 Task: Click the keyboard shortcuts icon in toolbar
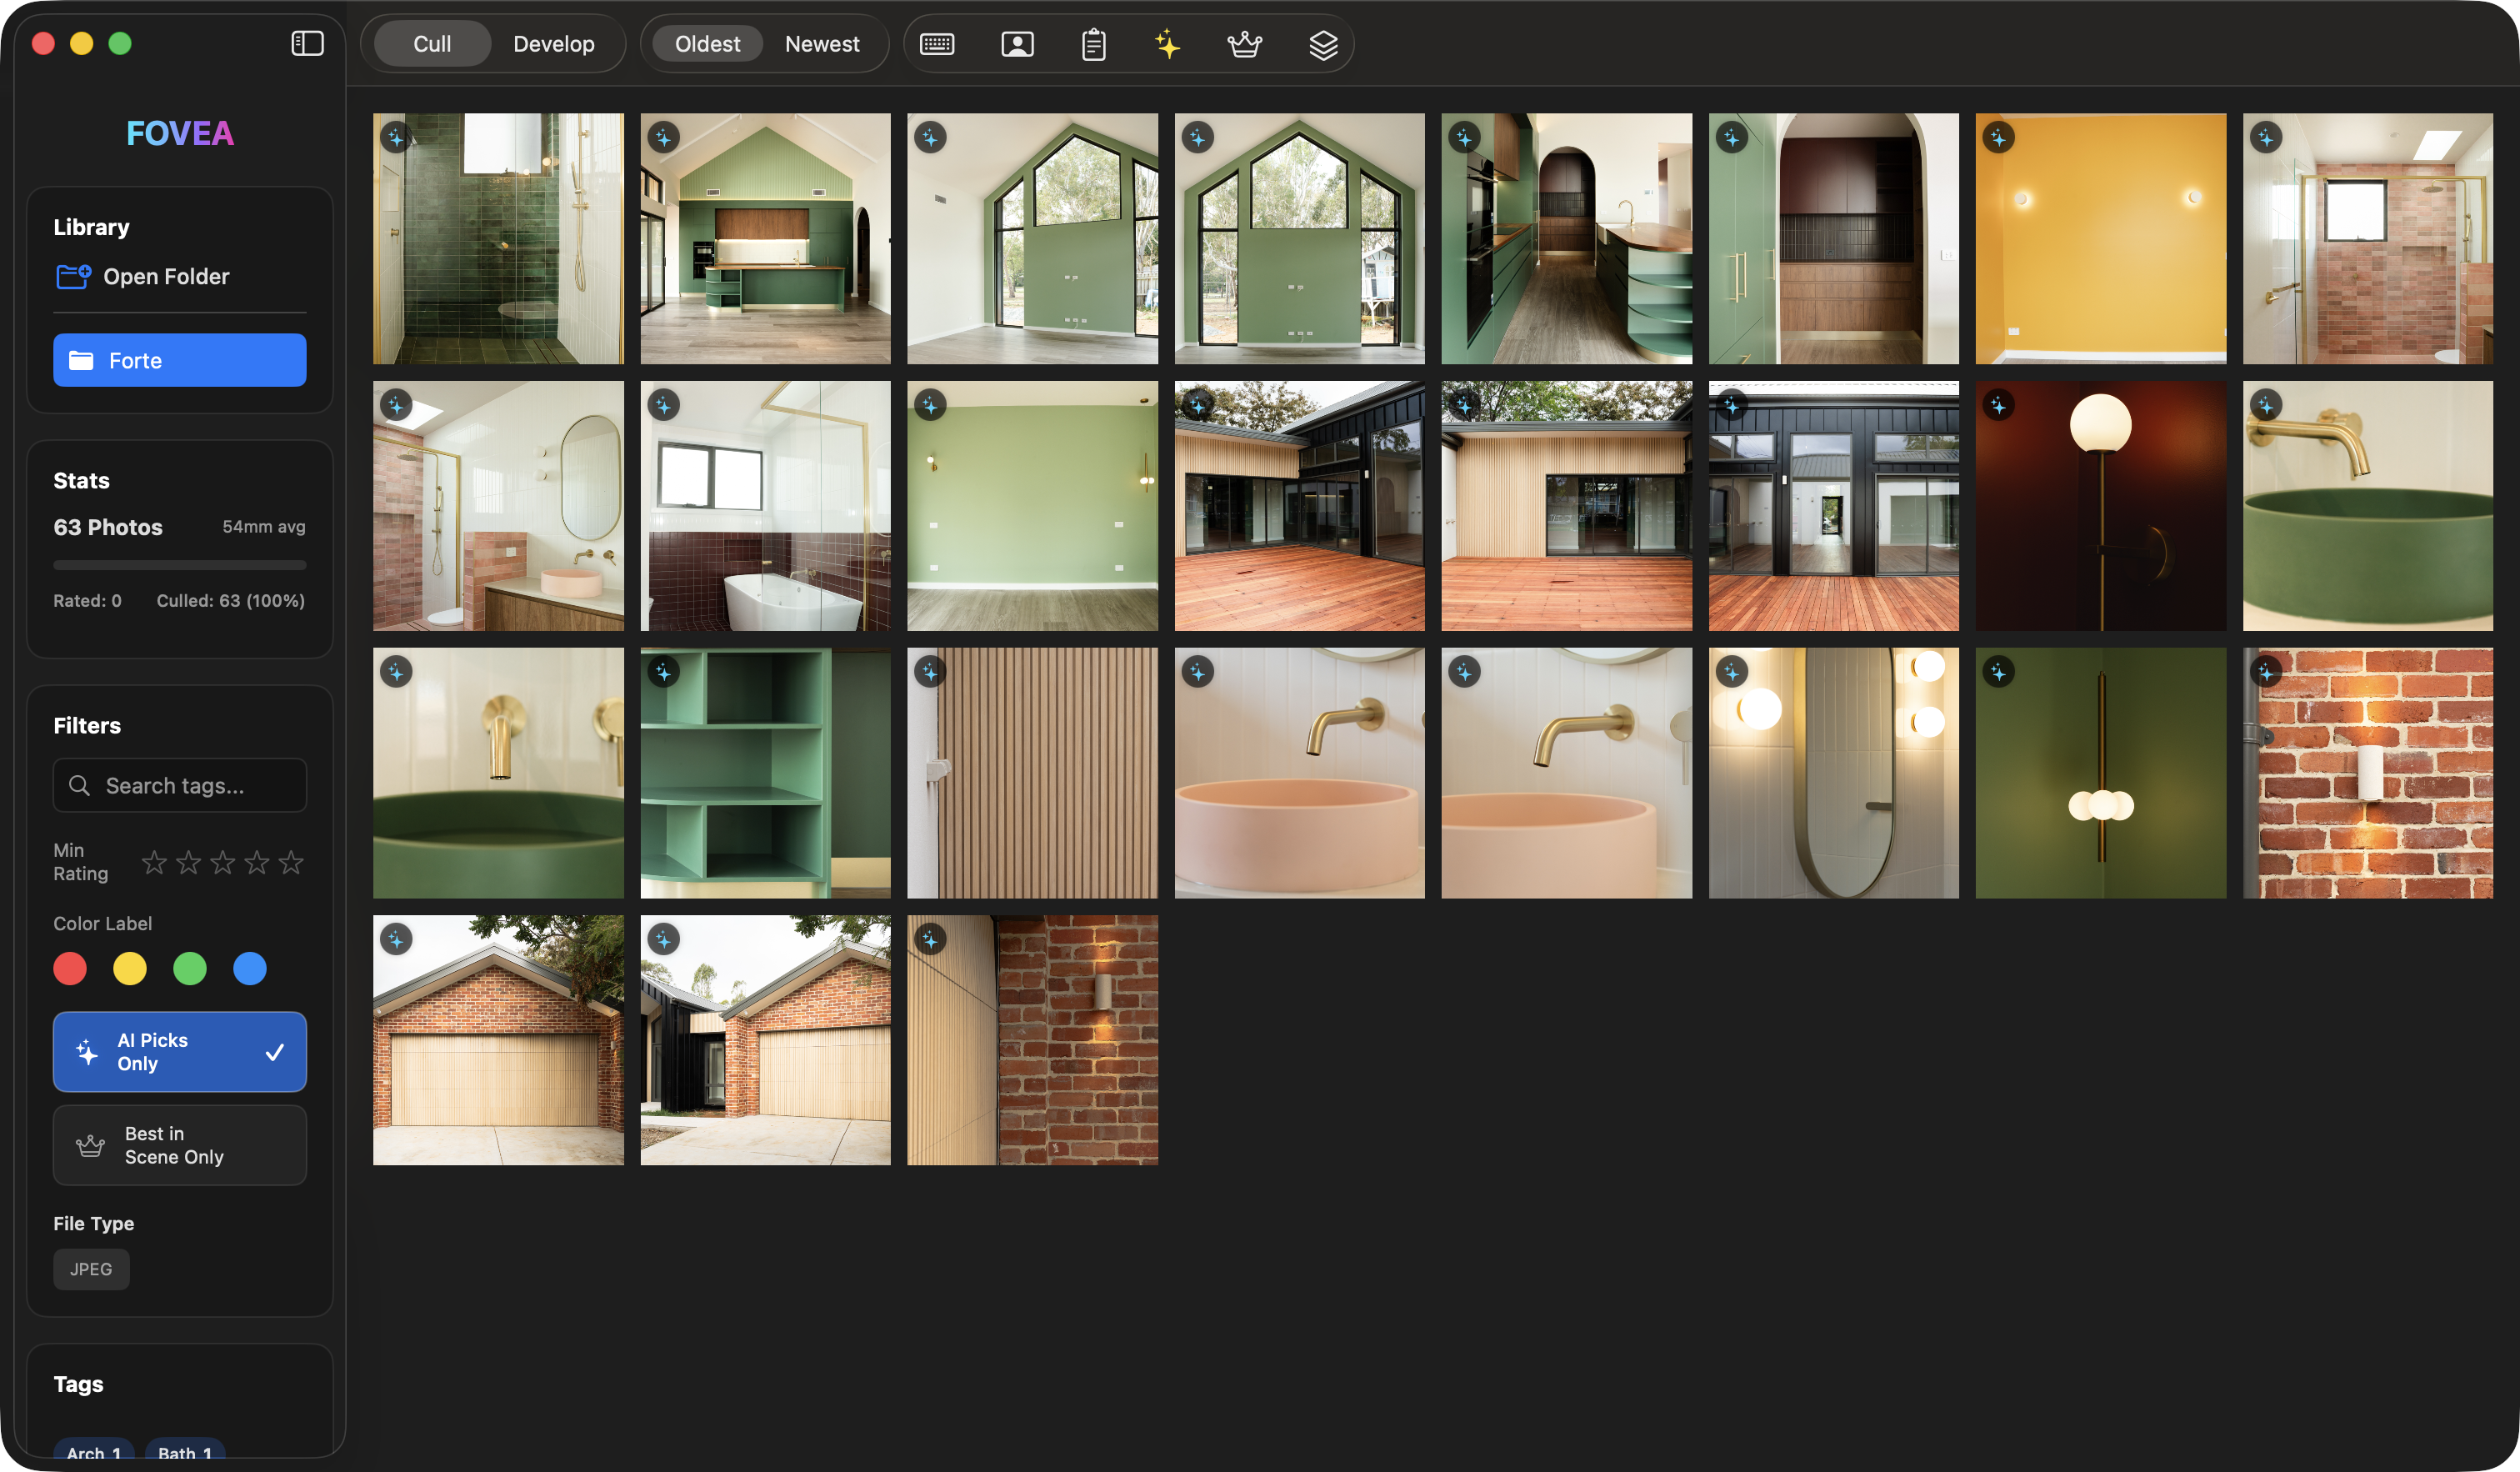[x=937, y=44]
